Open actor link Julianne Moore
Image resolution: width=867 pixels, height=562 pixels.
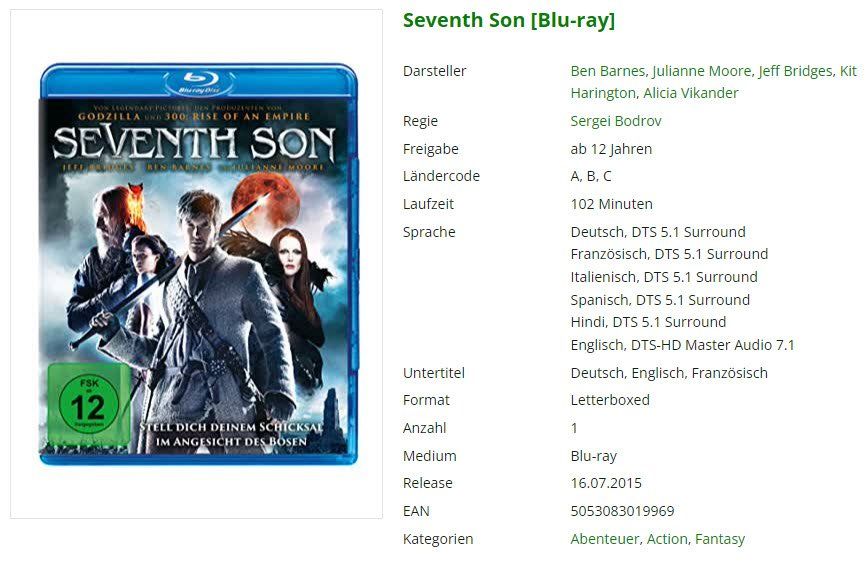click(x=702, y=71)
